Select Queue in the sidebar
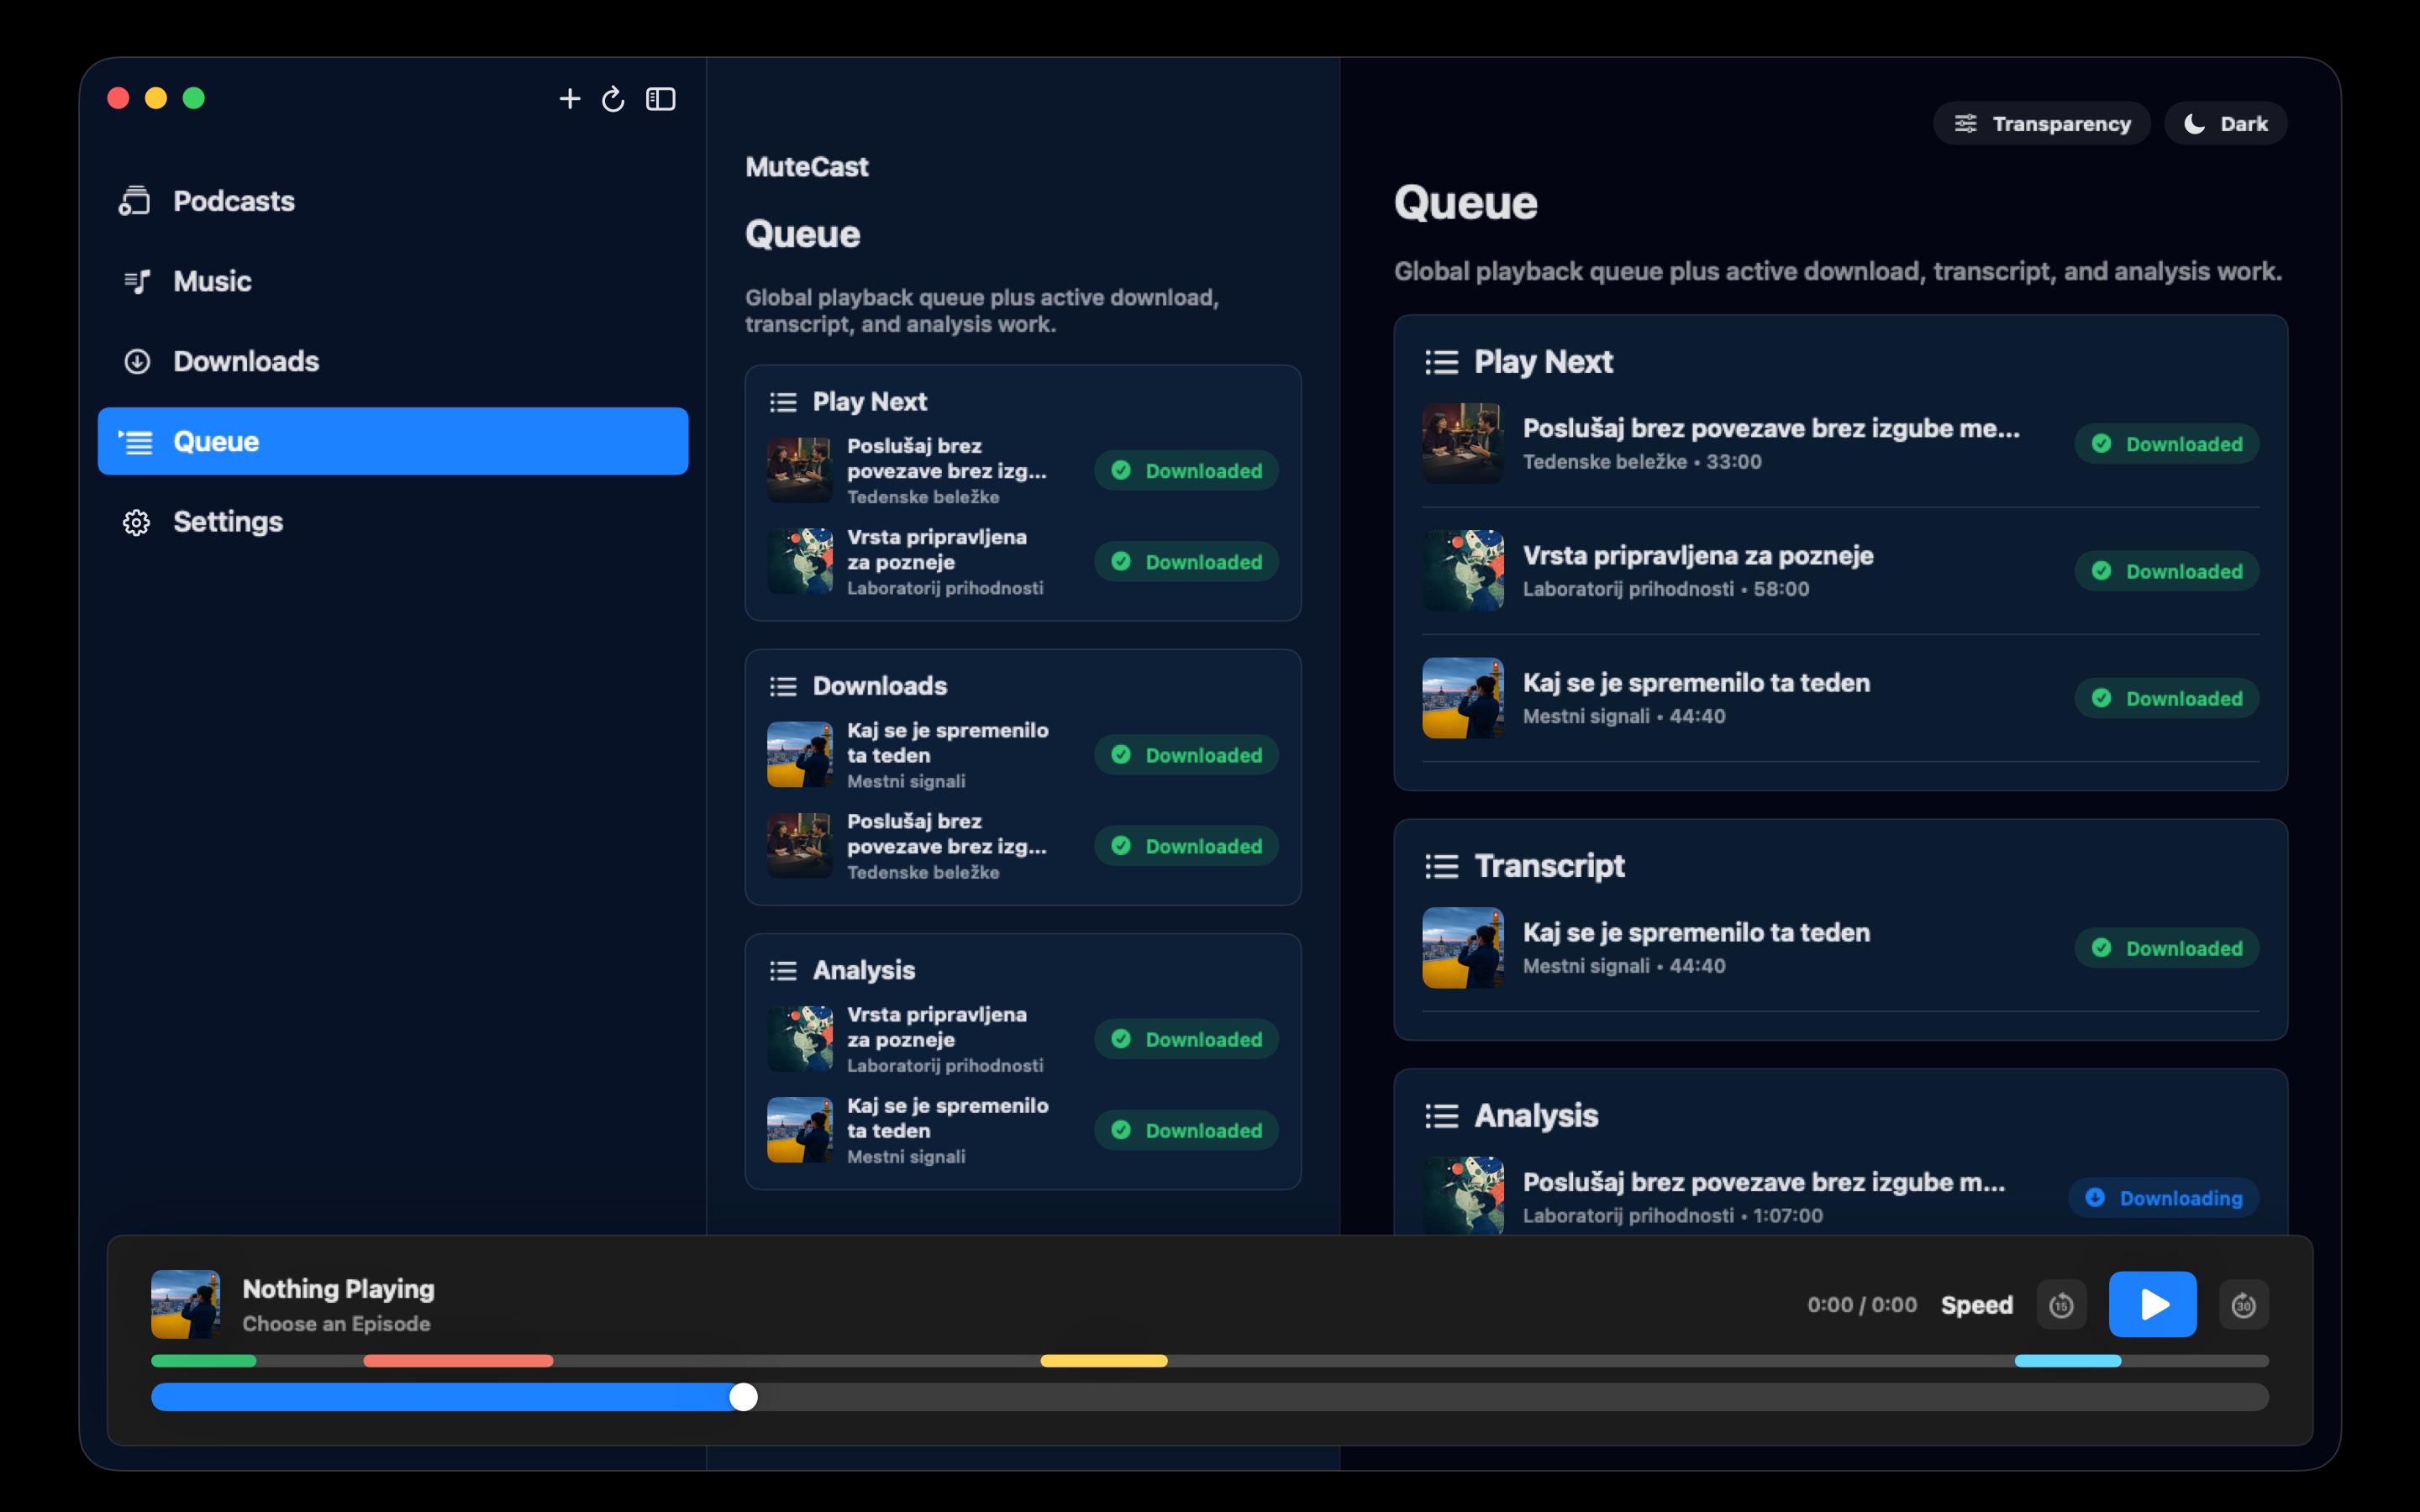 (393, 441)
